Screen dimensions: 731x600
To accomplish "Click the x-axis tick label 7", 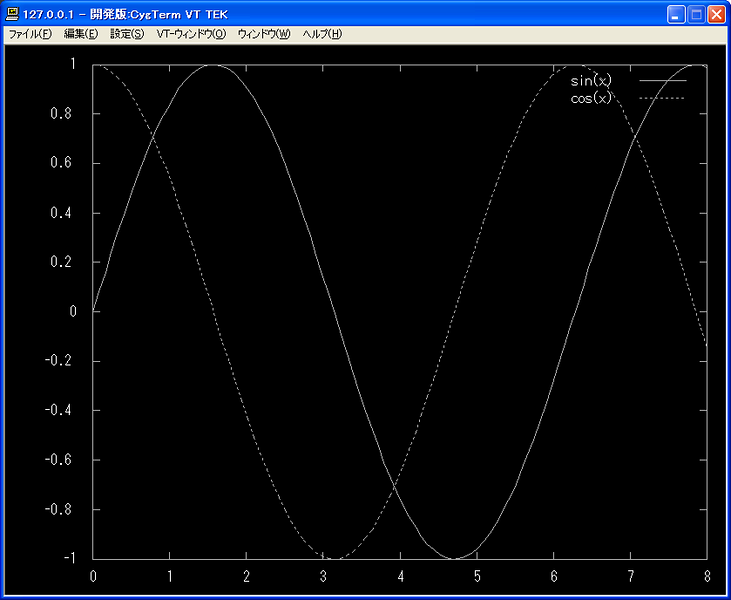I will pyautogui.click(x=631, y=576).
